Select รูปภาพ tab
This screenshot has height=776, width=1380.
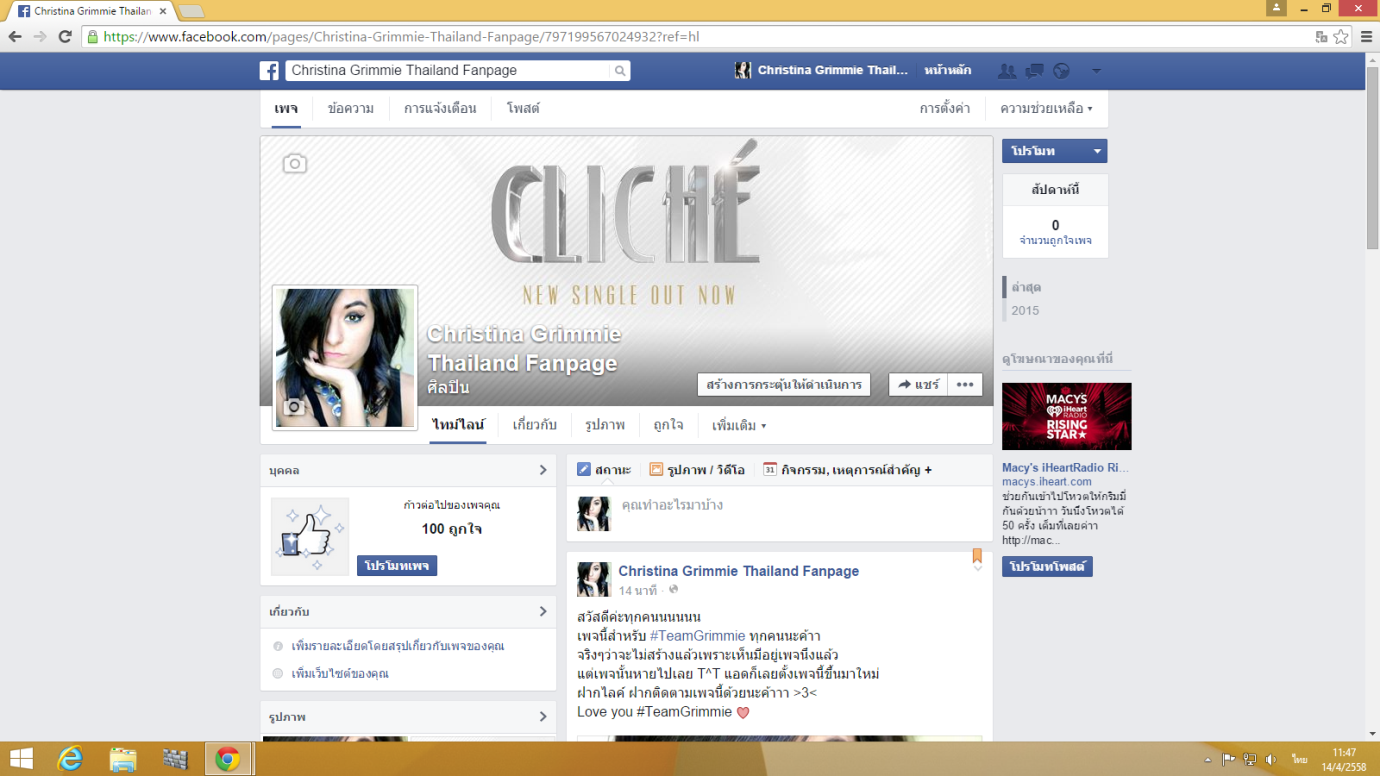pyautogui.click(x=605, y=425)
